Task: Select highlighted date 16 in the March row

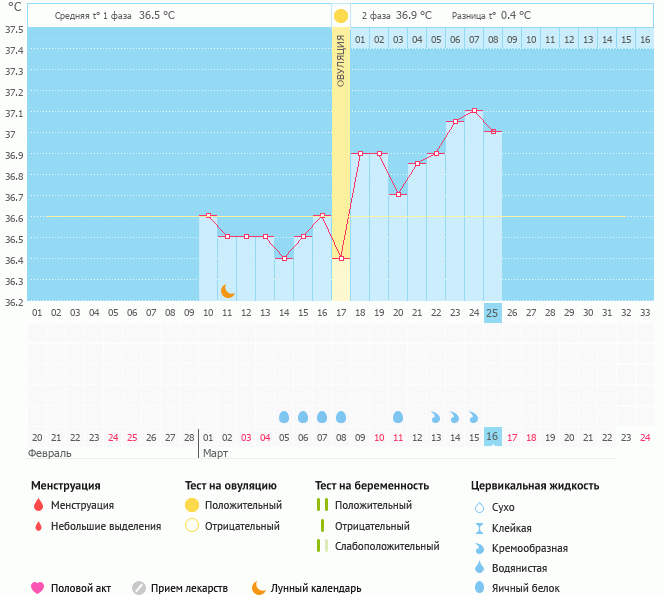Action: (492, 437)
